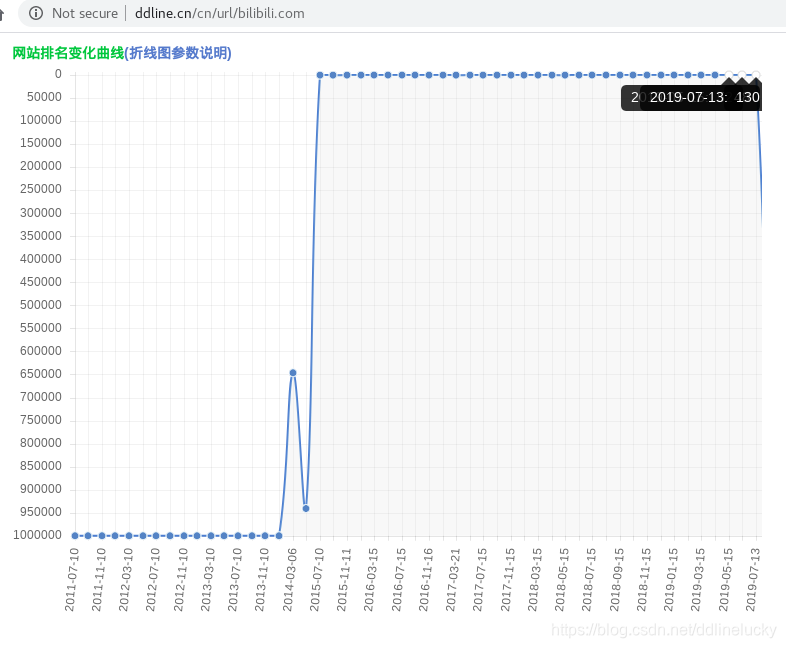Click the y-axis label 1000000

click(x=38, y=535)
